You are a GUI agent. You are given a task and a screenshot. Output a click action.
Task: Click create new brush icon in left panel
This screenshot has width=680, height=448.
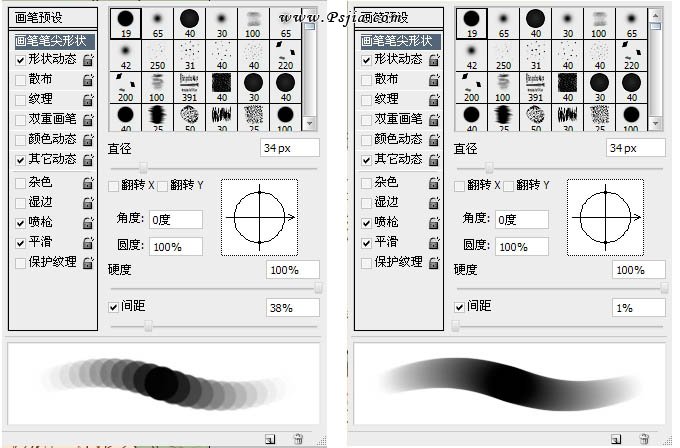(x=270, y=439)
